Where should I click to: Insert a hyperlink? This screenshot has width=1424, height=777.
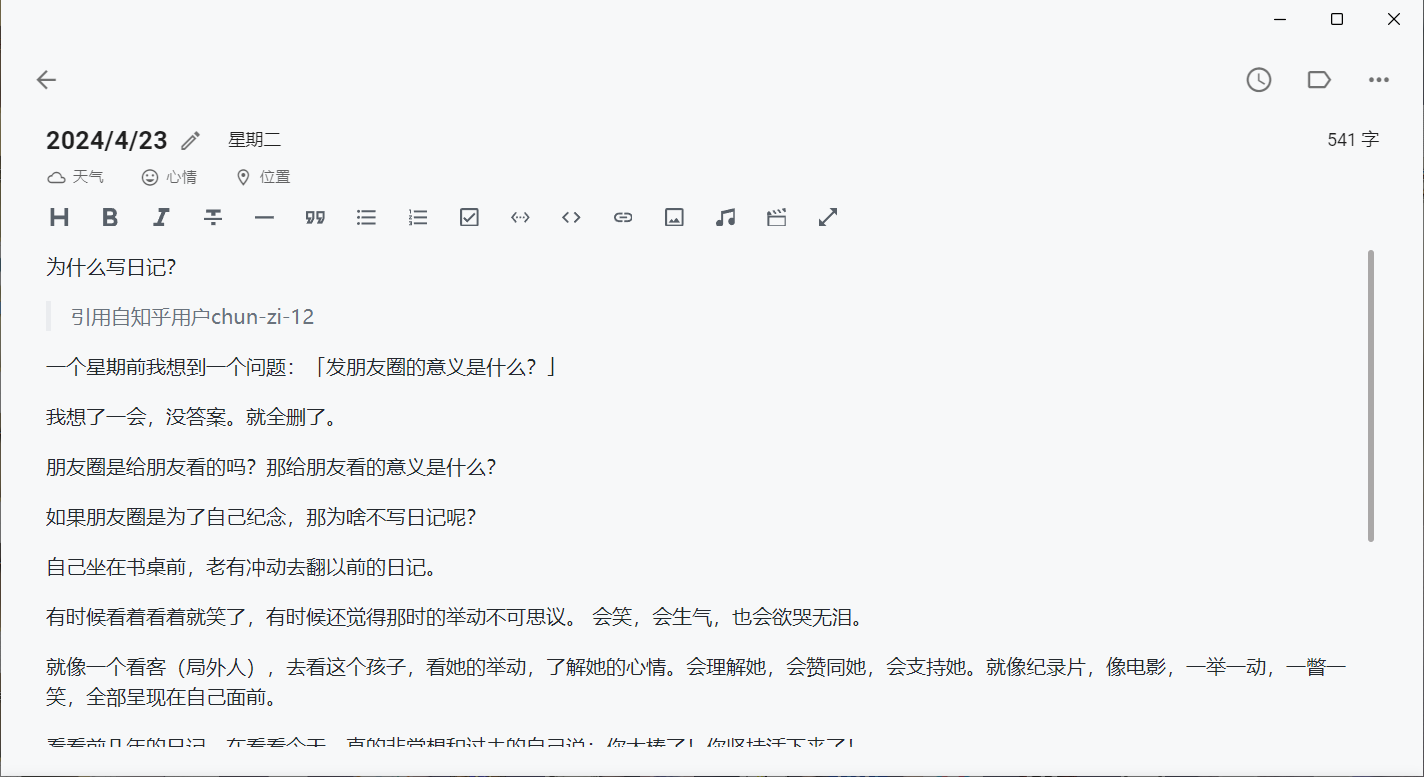pos(622,217)
